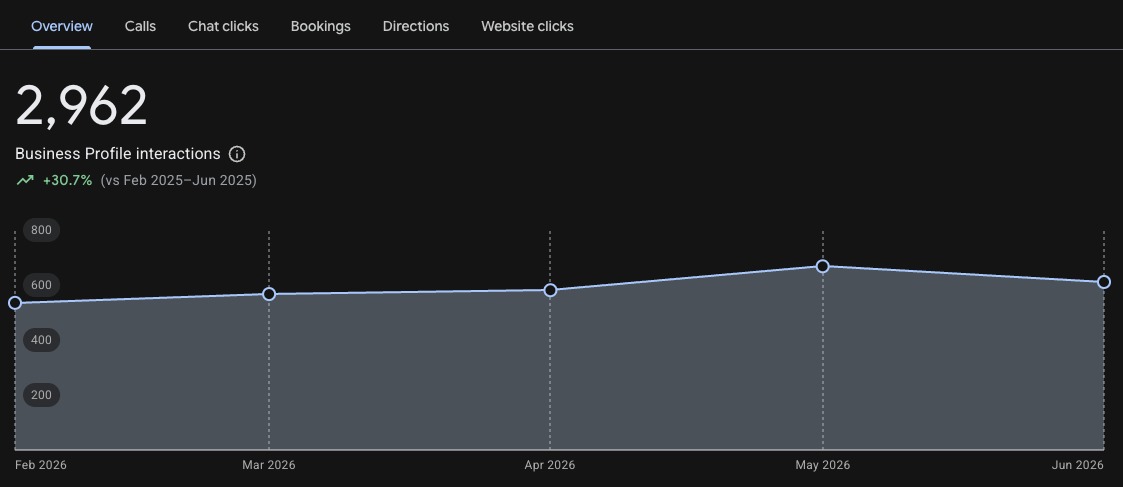Click the info icon beside Business Profile interactions
This screenshot has height=487, width=1123.
(x=237, y=154)
